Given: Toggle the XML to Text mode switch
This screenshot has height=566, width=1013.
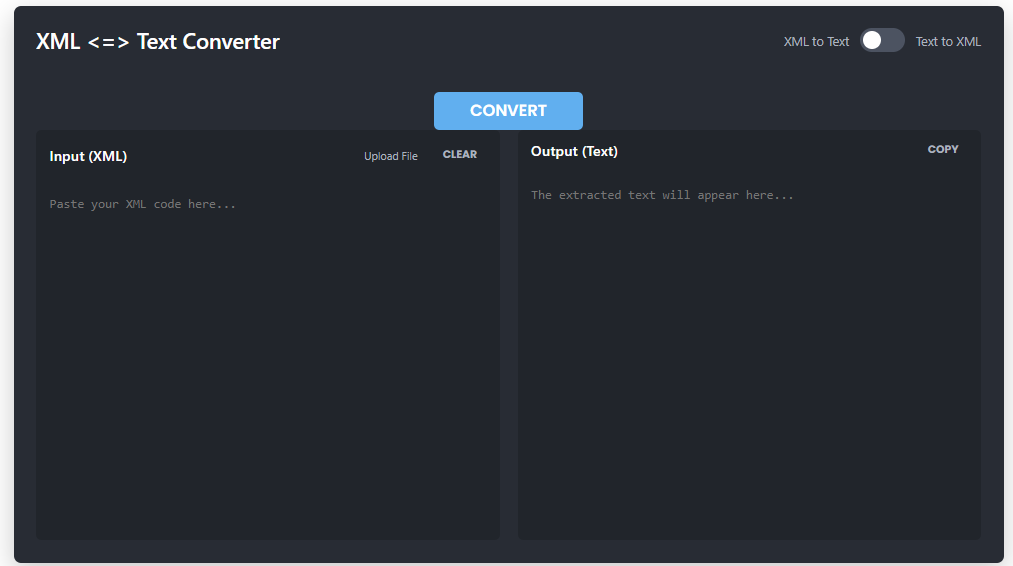Looking at the screenshot, I should pyautogui.click(x=882, y=41).
